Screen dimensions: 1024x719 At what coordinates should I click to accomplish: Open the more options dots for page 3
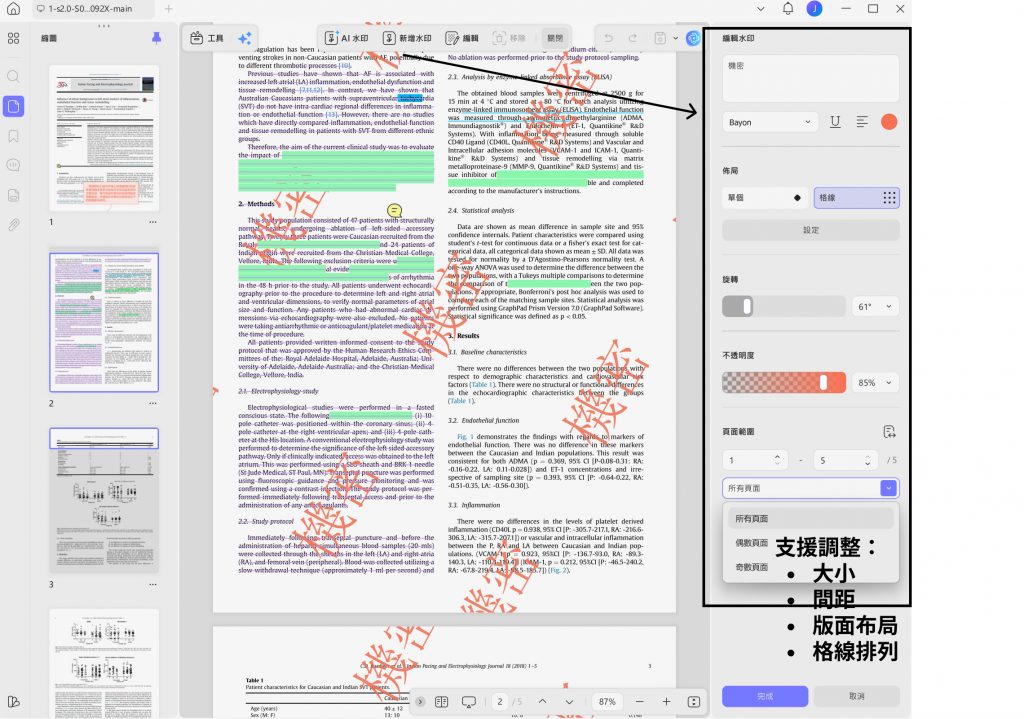tap(153, 584)
